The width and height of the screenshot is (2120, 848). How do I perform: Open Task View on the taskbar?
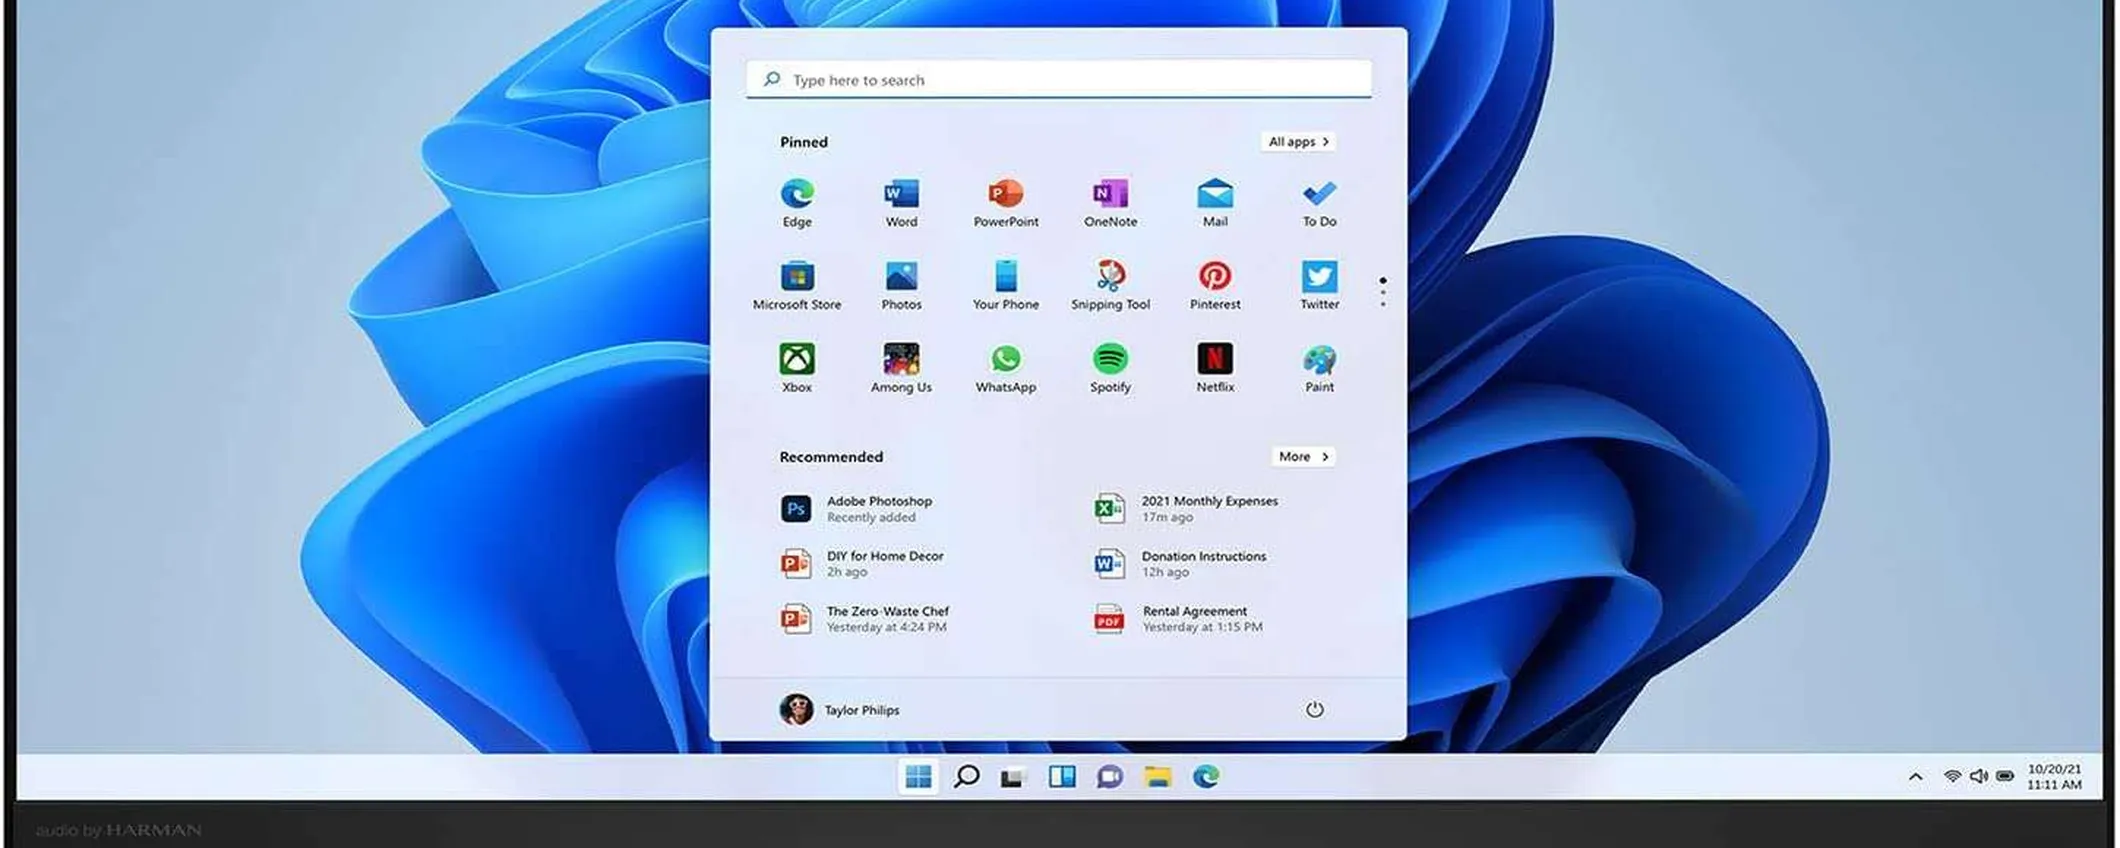[1013, 777]
